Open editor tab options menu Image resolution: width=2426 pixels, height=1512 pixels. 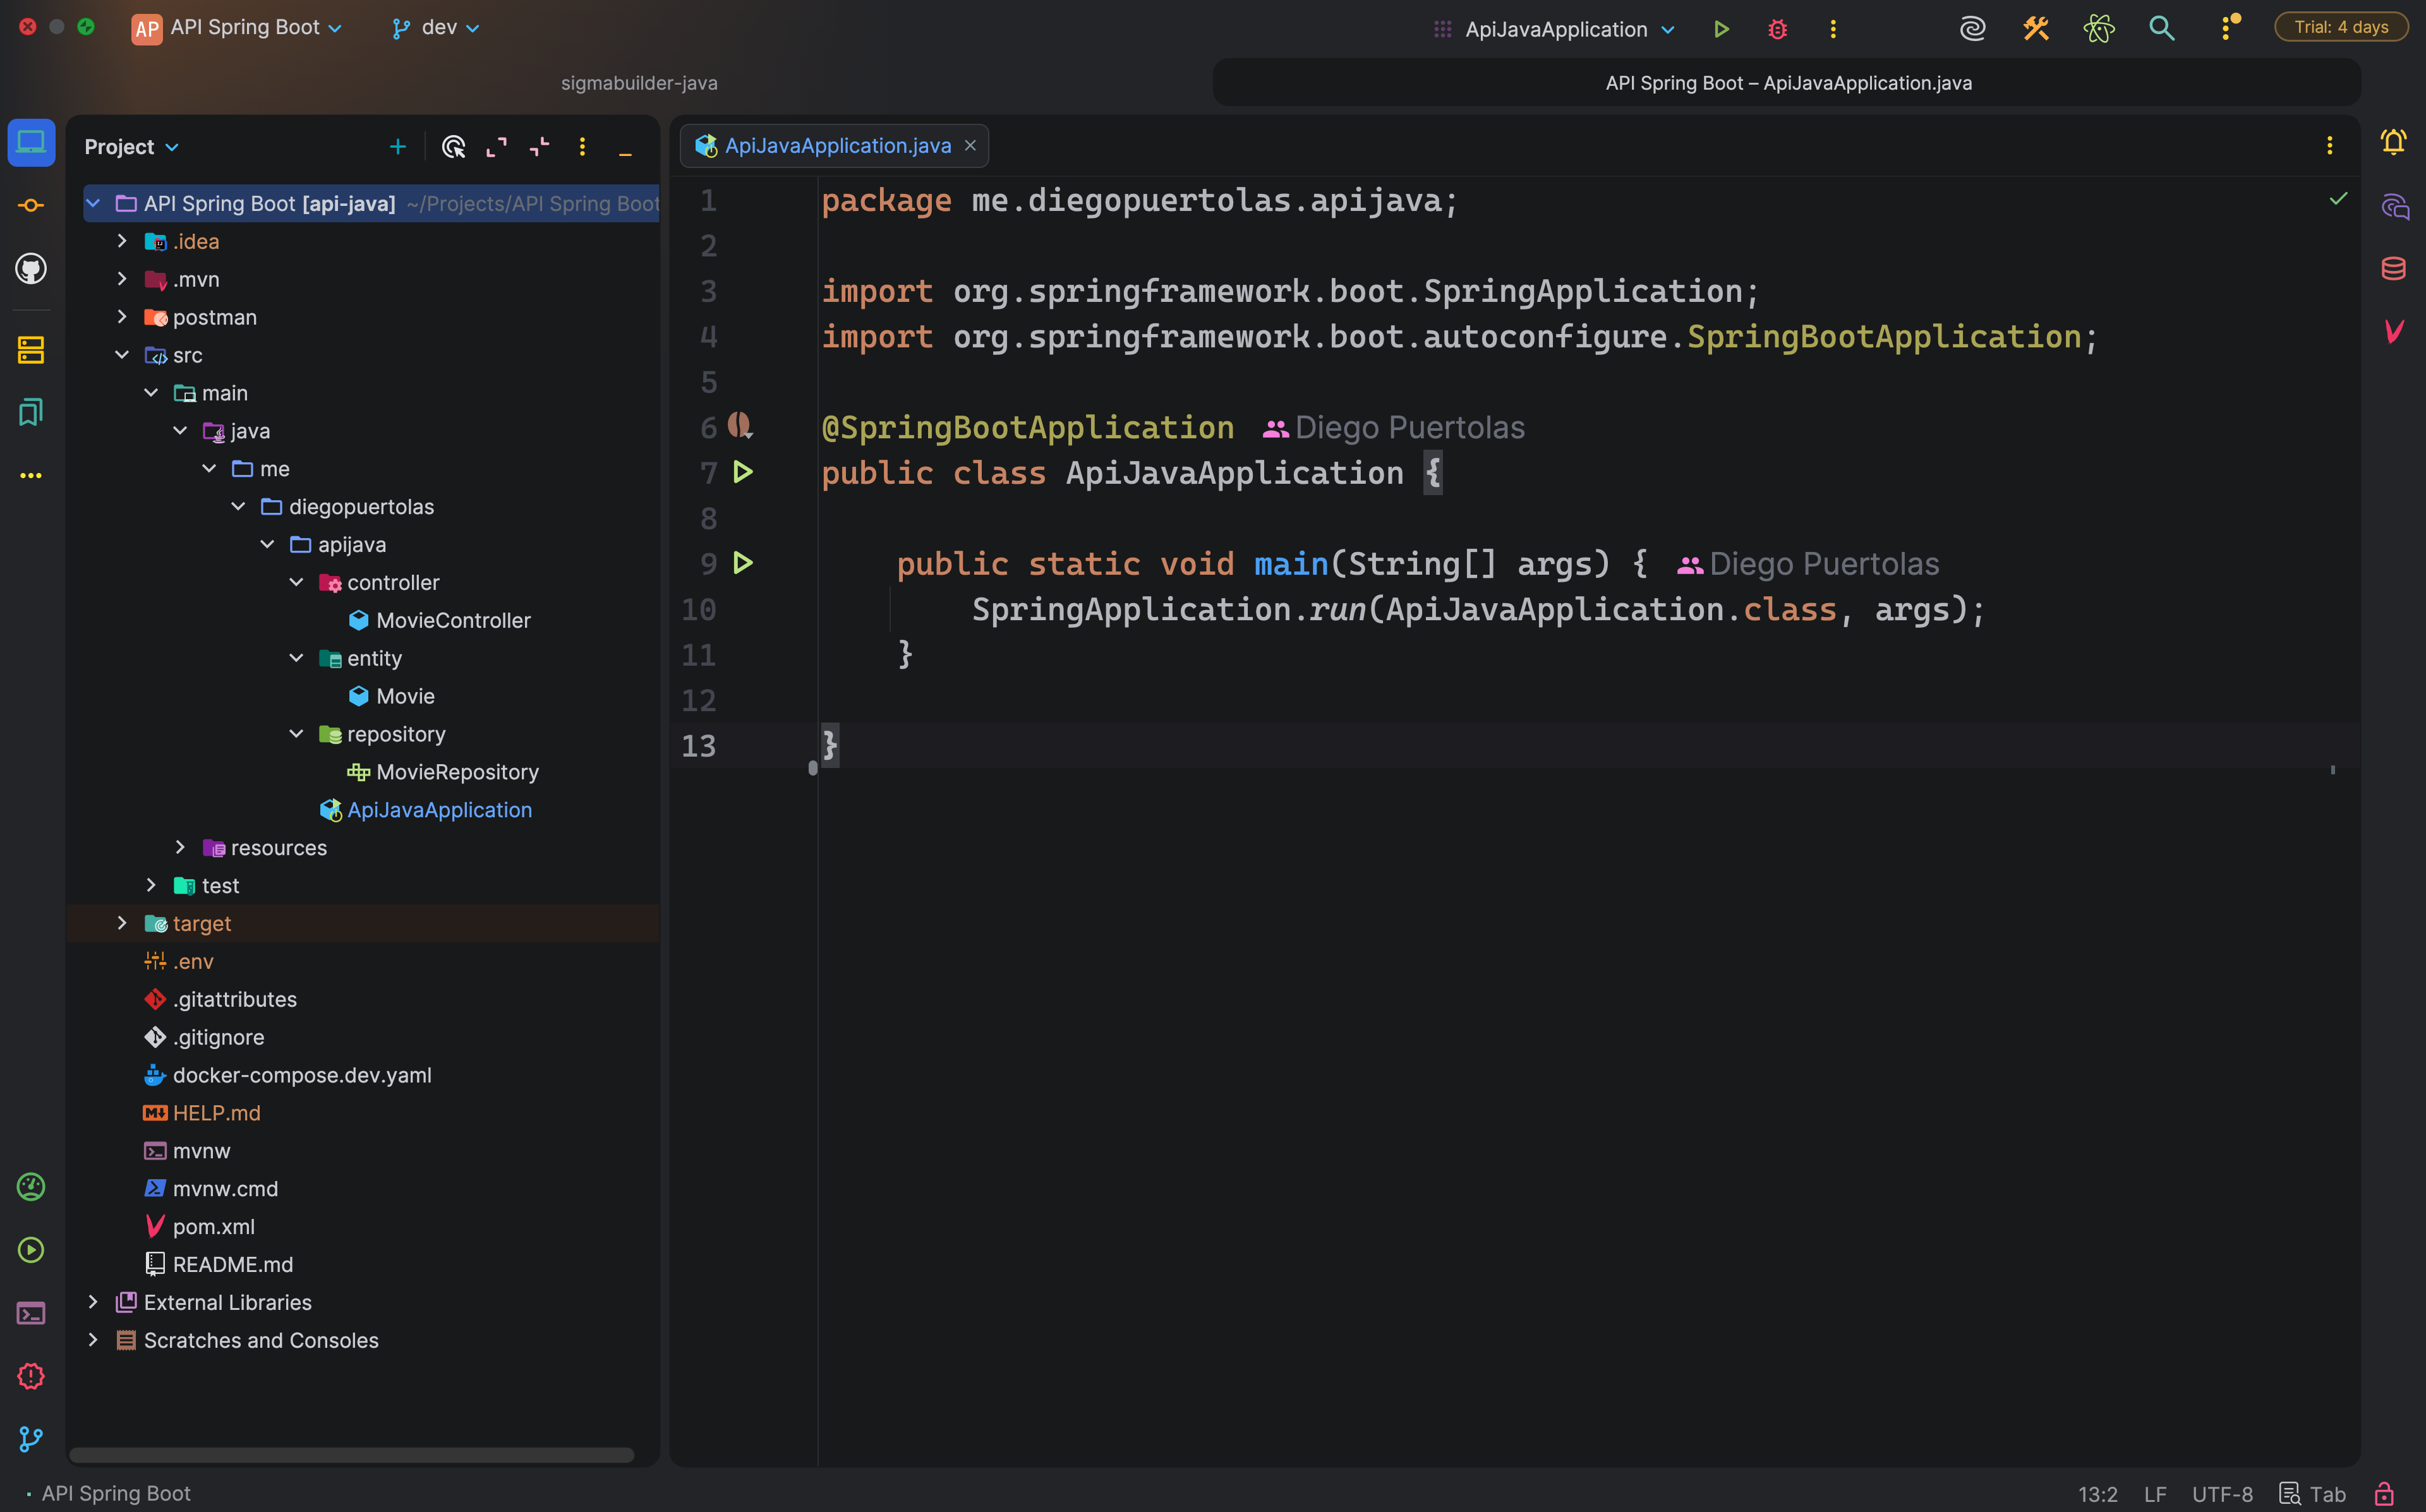[2330, 146]
